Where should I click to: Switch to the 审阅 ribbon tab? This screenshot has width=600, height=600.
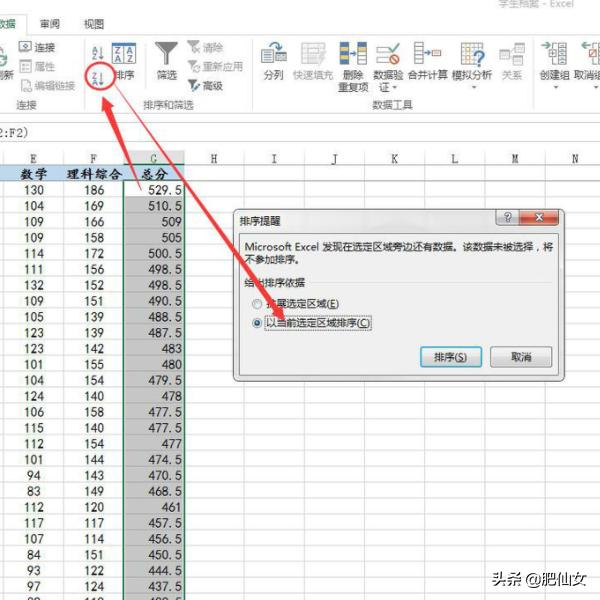pos(50,24)
